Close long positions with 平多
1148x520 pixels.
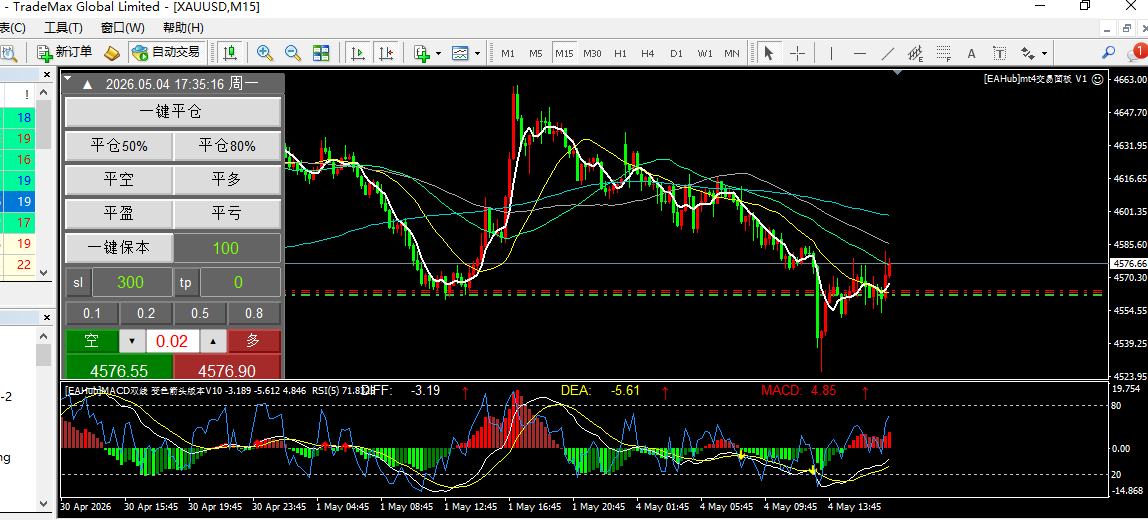coord(227,179)
